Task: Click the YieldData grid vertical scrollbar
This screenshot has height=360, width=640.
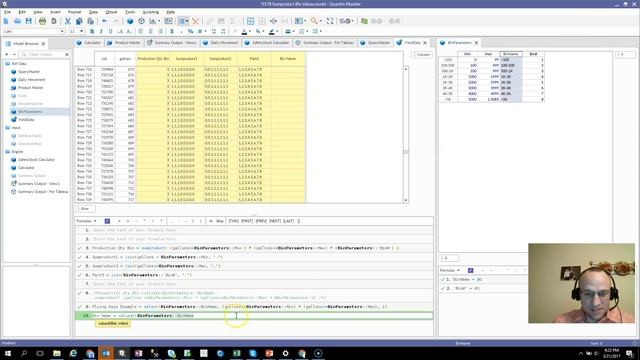Action: coord(406,135)
